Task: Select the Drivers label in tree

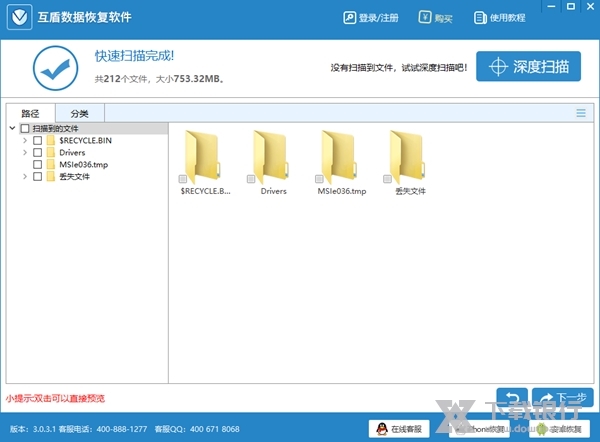Action: coord(72,152)
